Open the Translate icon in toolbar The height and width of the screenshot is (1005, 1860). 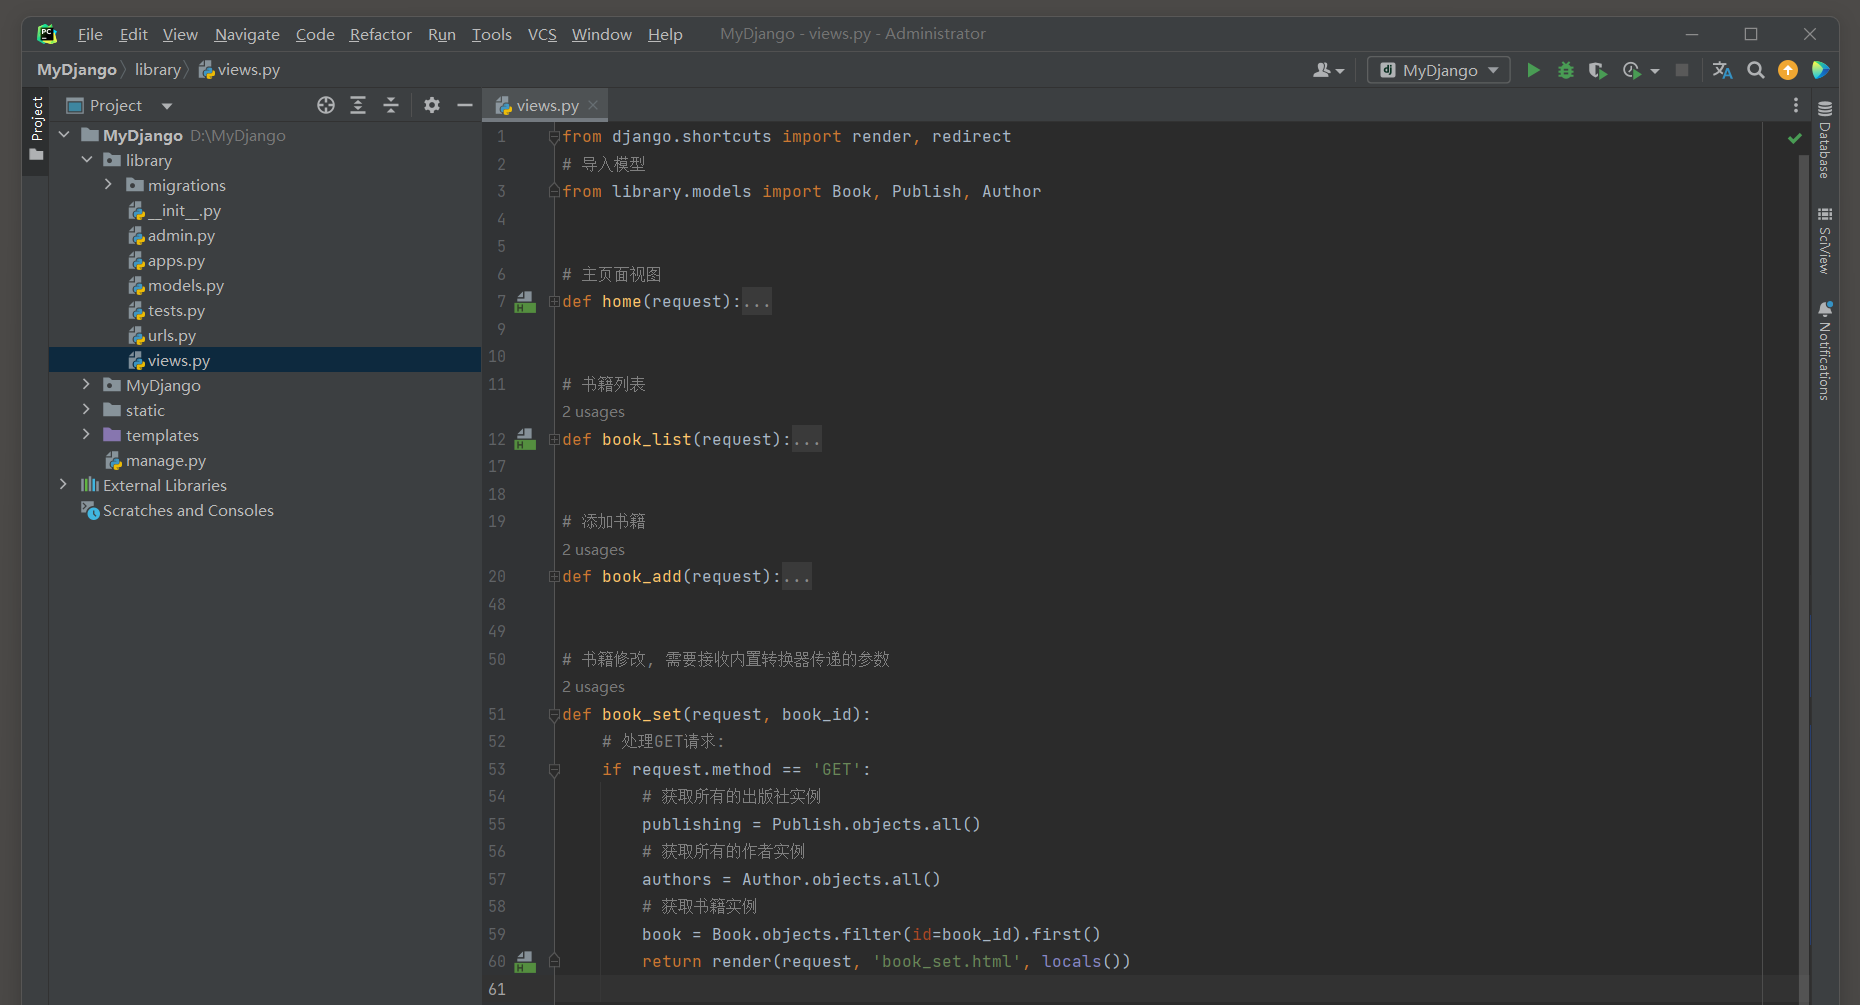1722,70
